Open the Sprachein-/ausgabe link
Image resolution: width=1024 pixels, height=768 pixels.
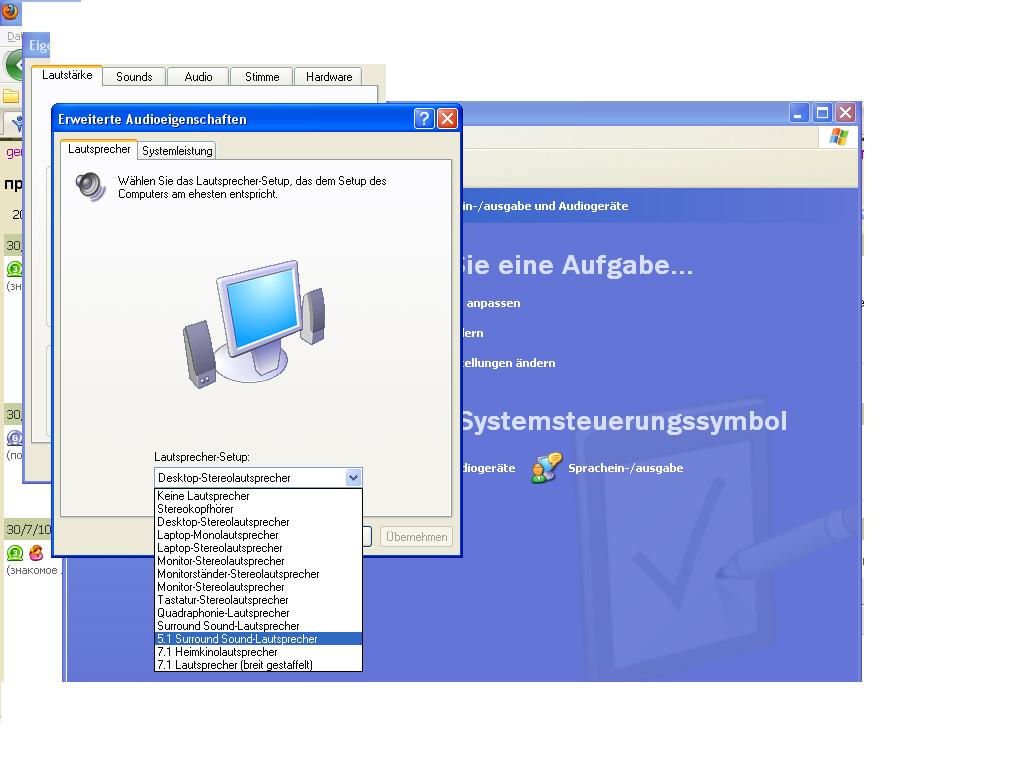click(x=626, y=468)
